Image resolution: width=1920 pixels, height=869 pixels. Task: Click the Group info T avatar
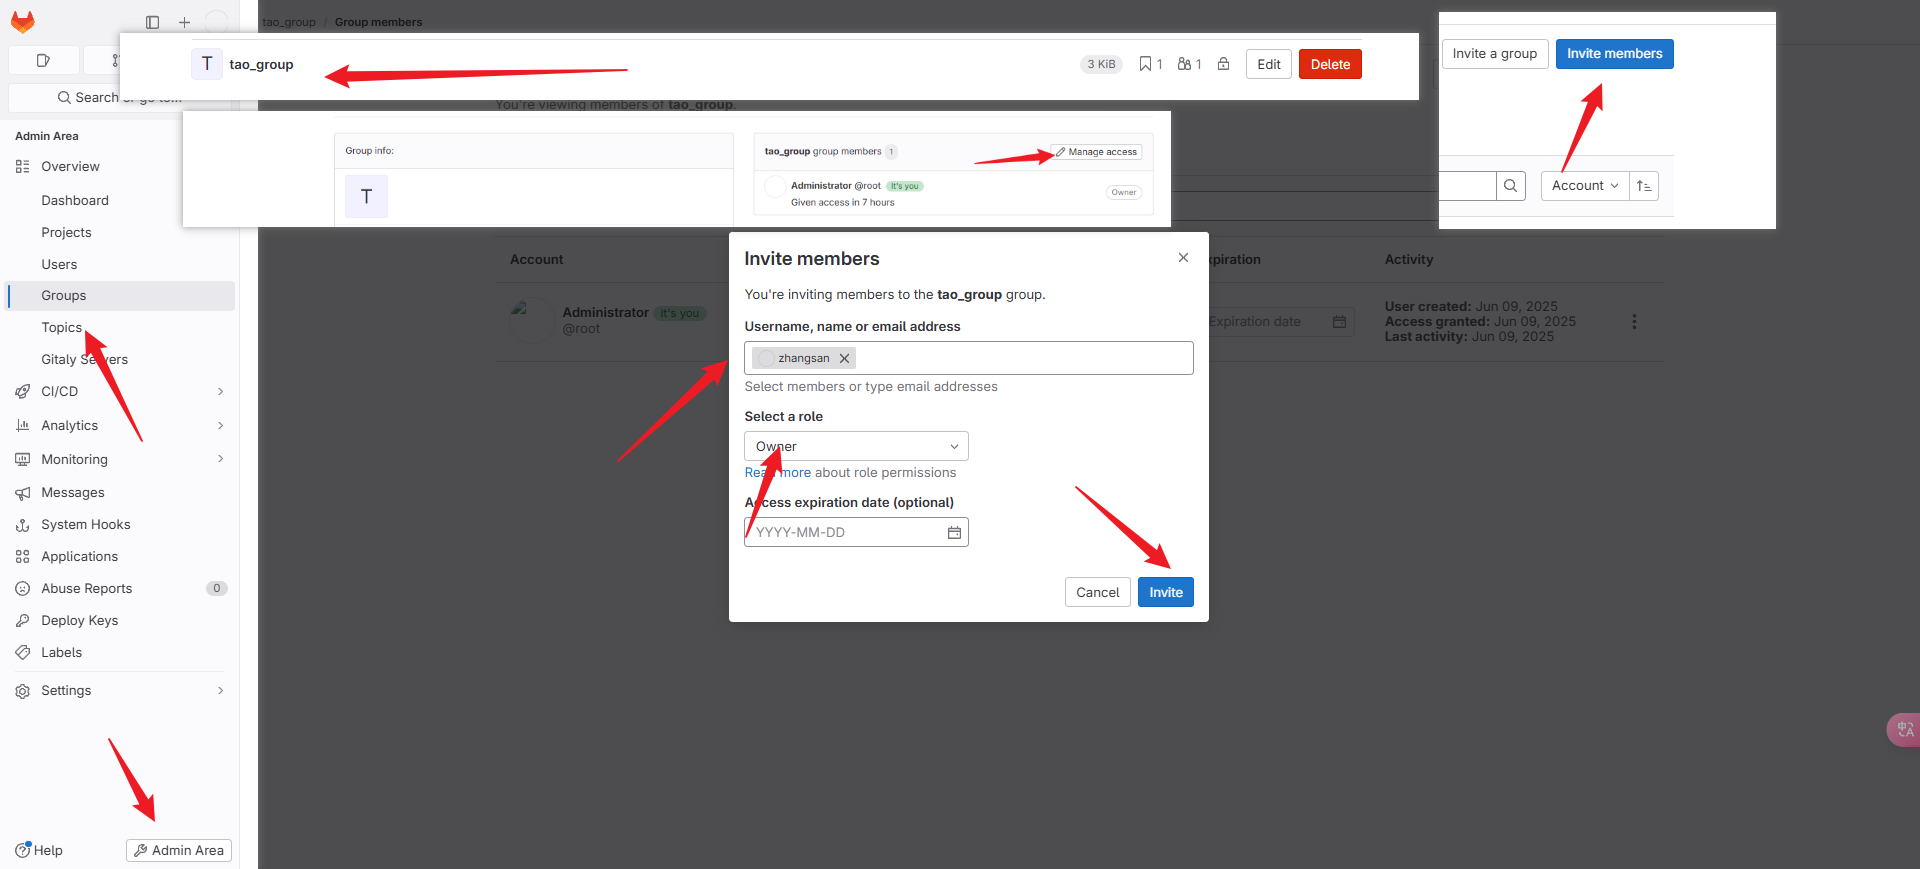click(366, 196)
